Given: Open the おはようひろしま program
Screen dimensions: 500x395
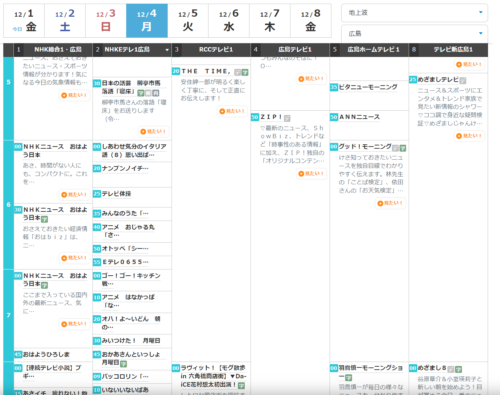Looking at the screenshot, I should click(46, 354).
